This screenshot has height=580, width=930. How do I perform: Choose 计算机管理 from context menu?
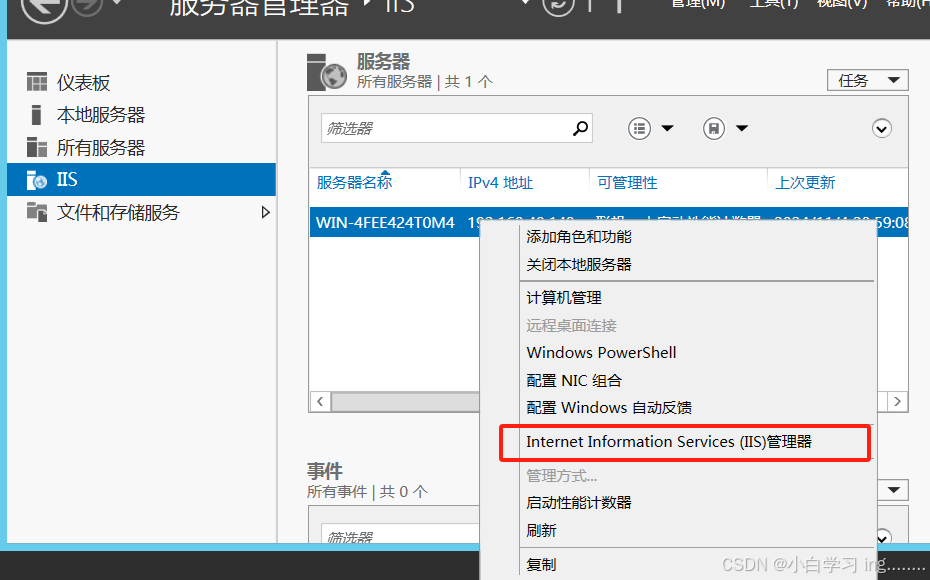(564, 298)
